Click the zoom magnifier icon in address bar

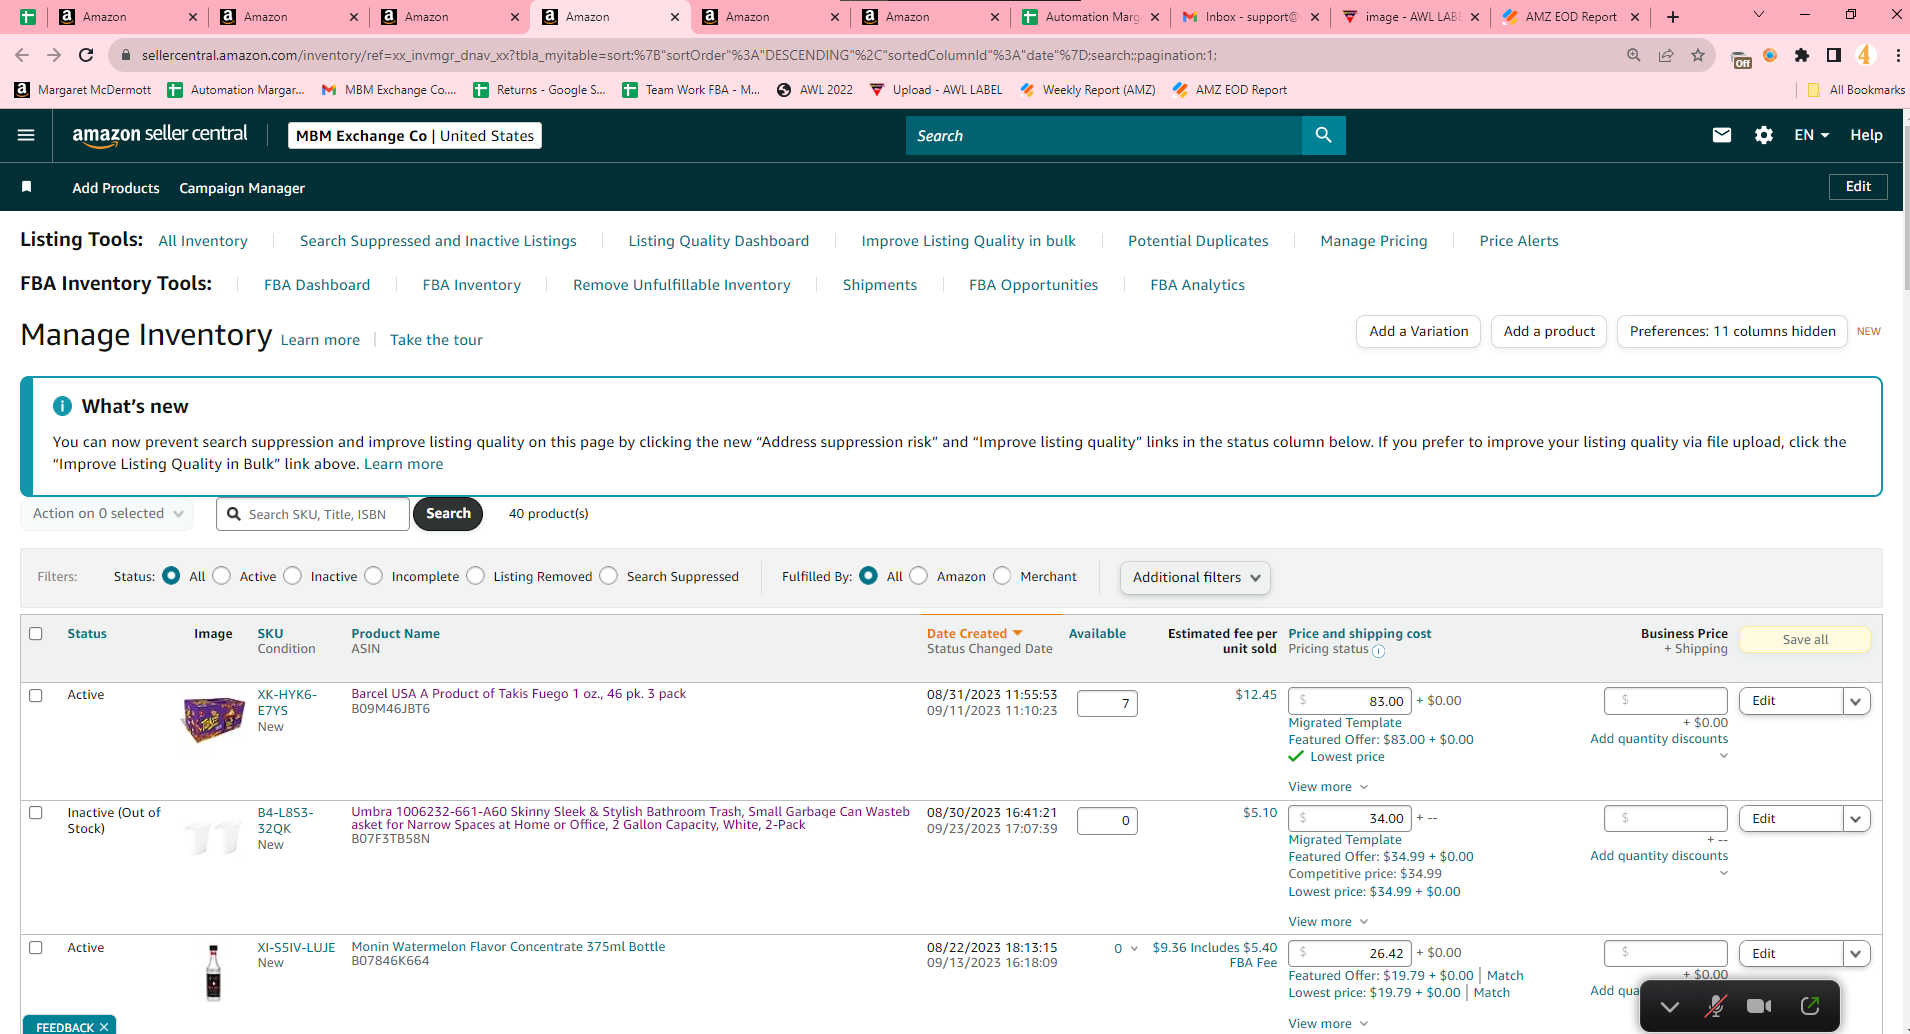click(x=1634, y=55)
